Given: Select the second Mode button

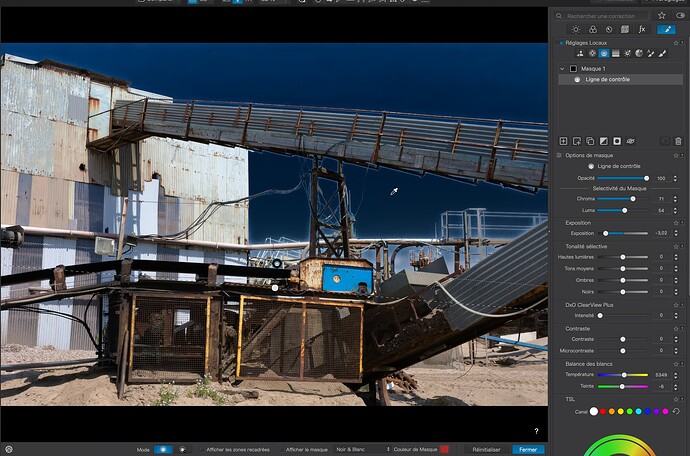Looking at the screenshot, I should (x=183, y=449).
